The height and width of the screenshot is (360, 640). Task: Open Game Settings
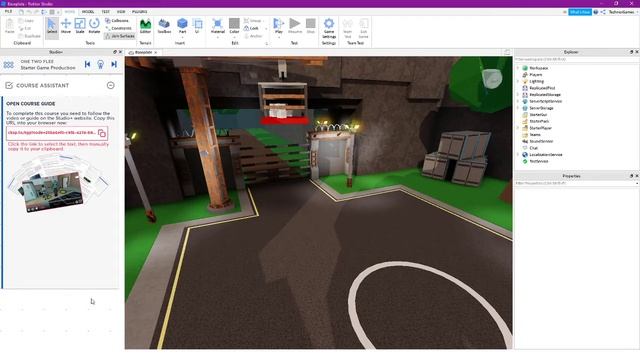(x=329, y=28)
